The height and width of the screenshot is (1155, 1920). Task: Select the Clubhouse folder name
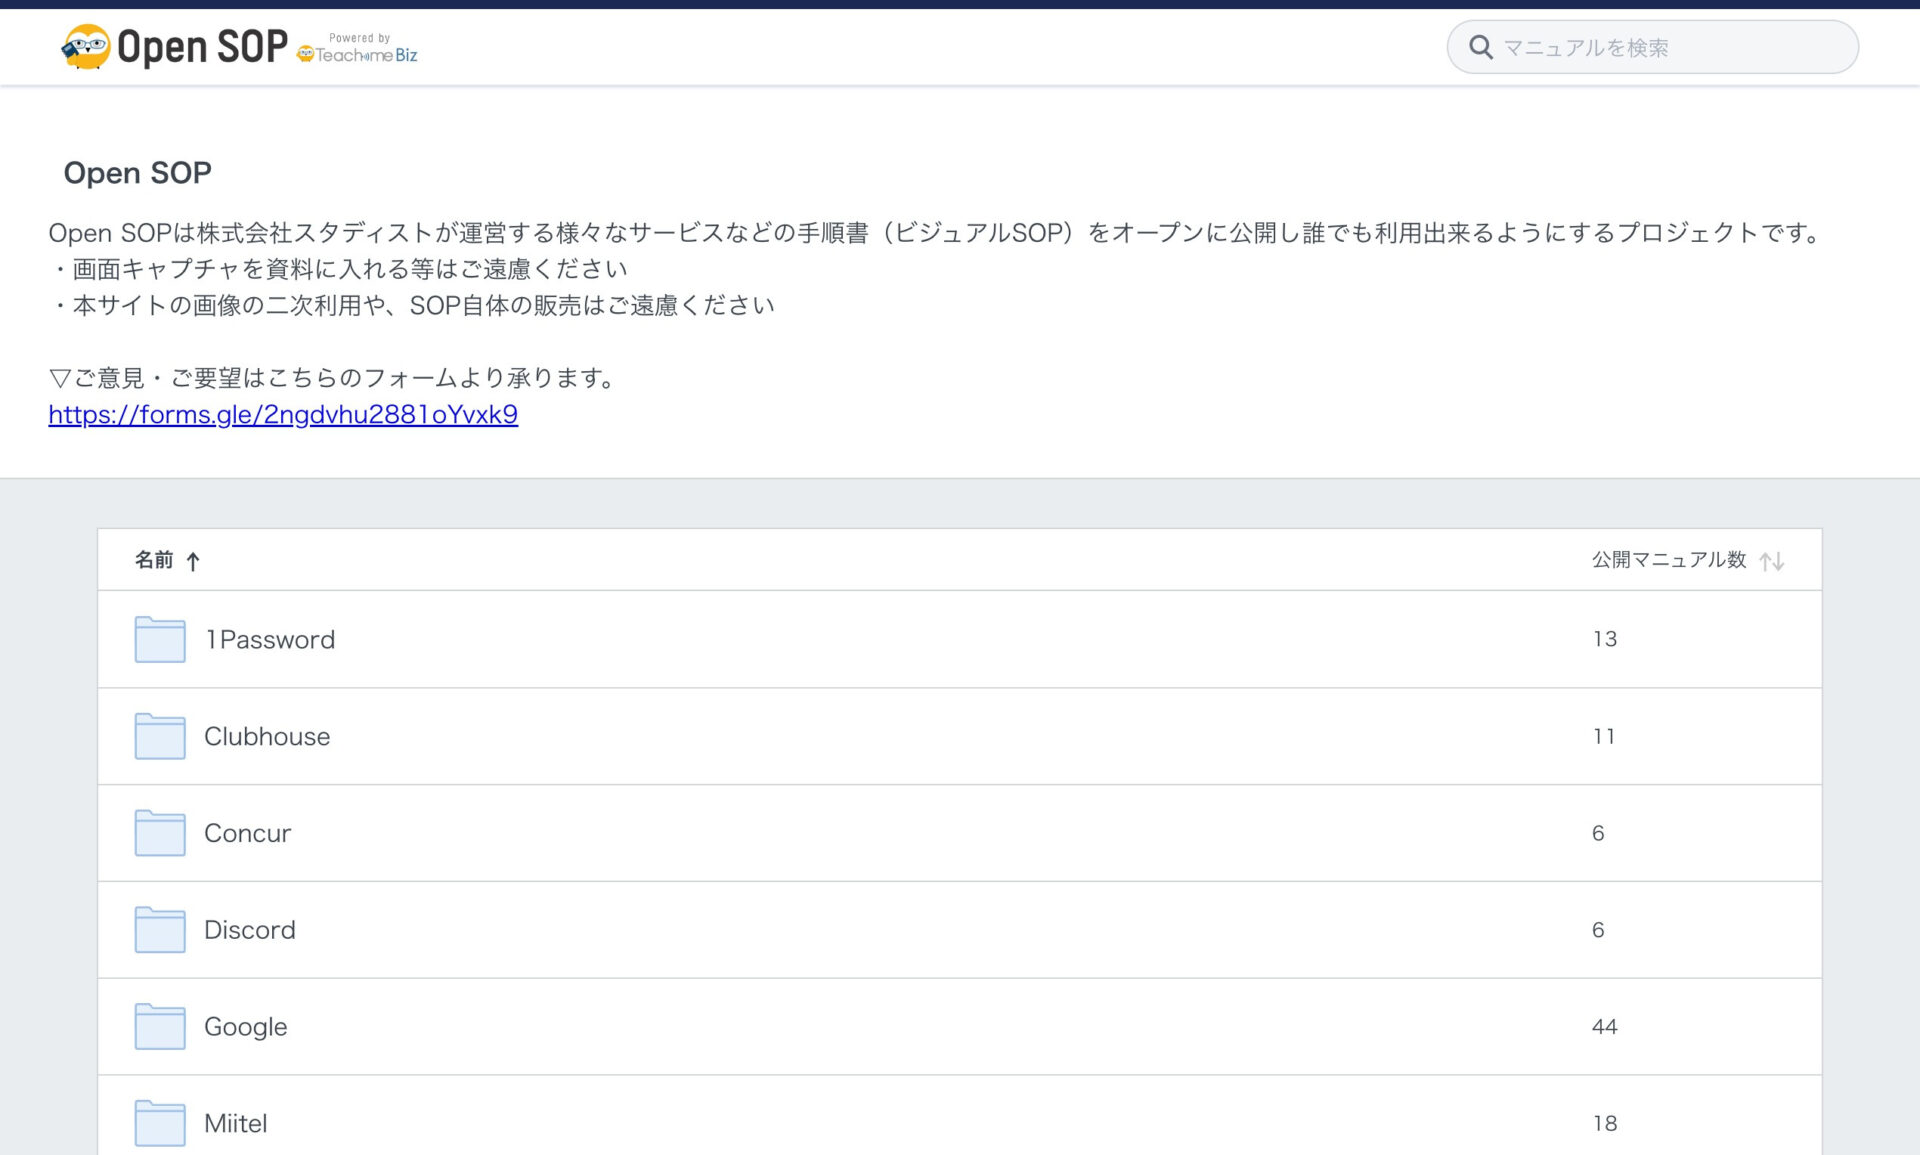(267, 736)
